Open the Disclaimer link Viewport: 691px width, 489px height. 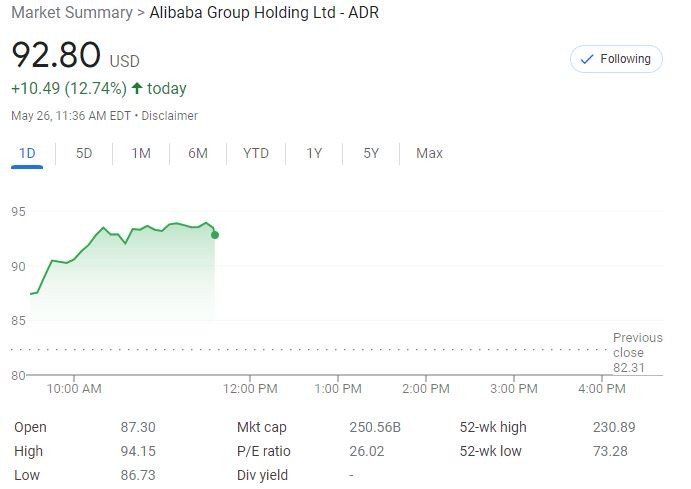pyautogui.click(x=170, y=116)
